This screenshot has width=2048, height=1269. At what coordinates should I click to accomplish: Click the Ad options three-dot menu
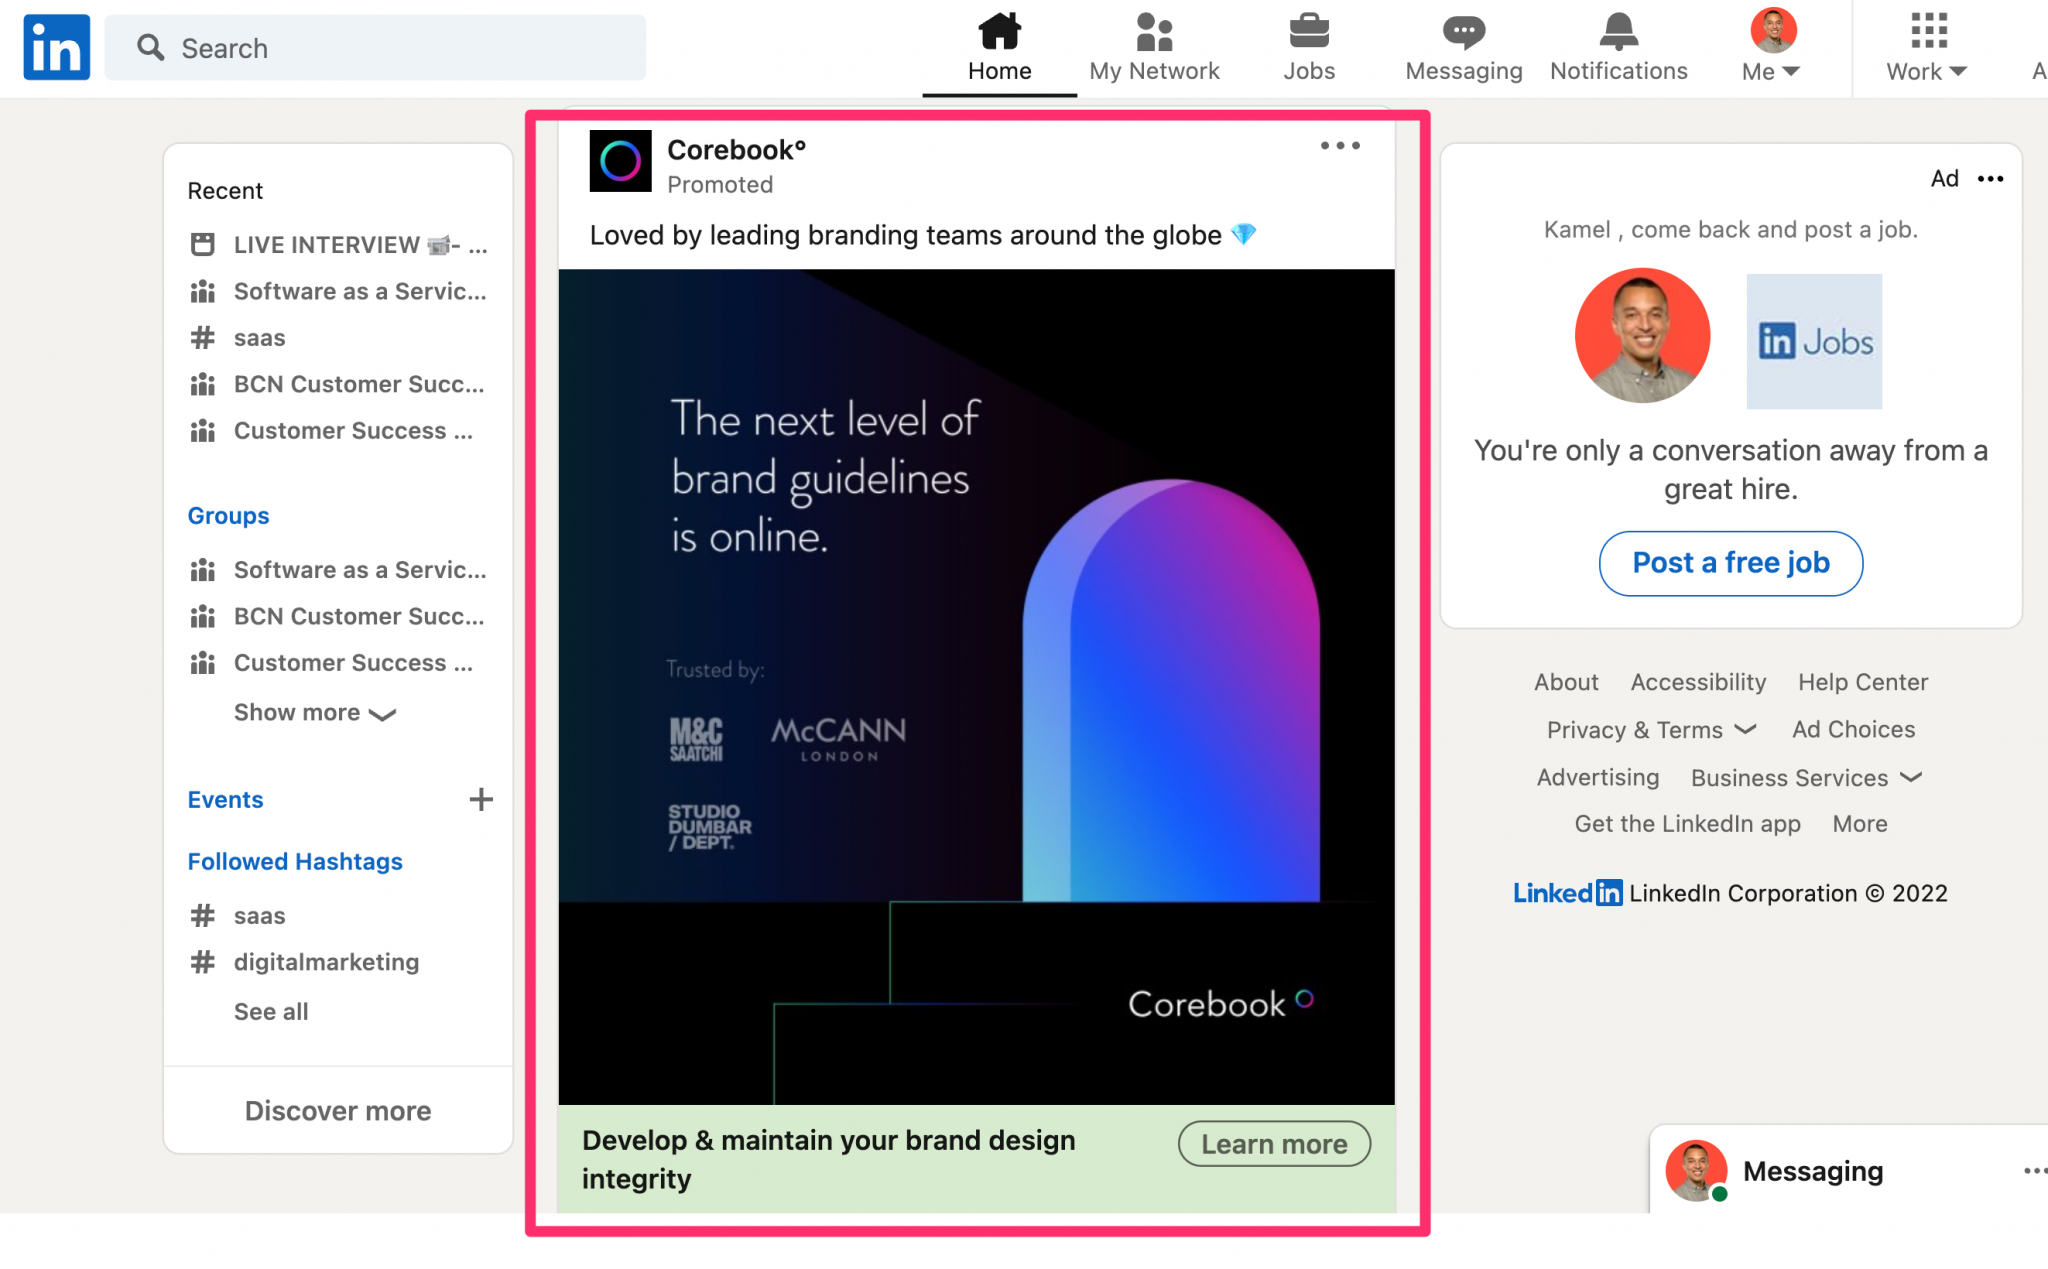(1340, 146)
